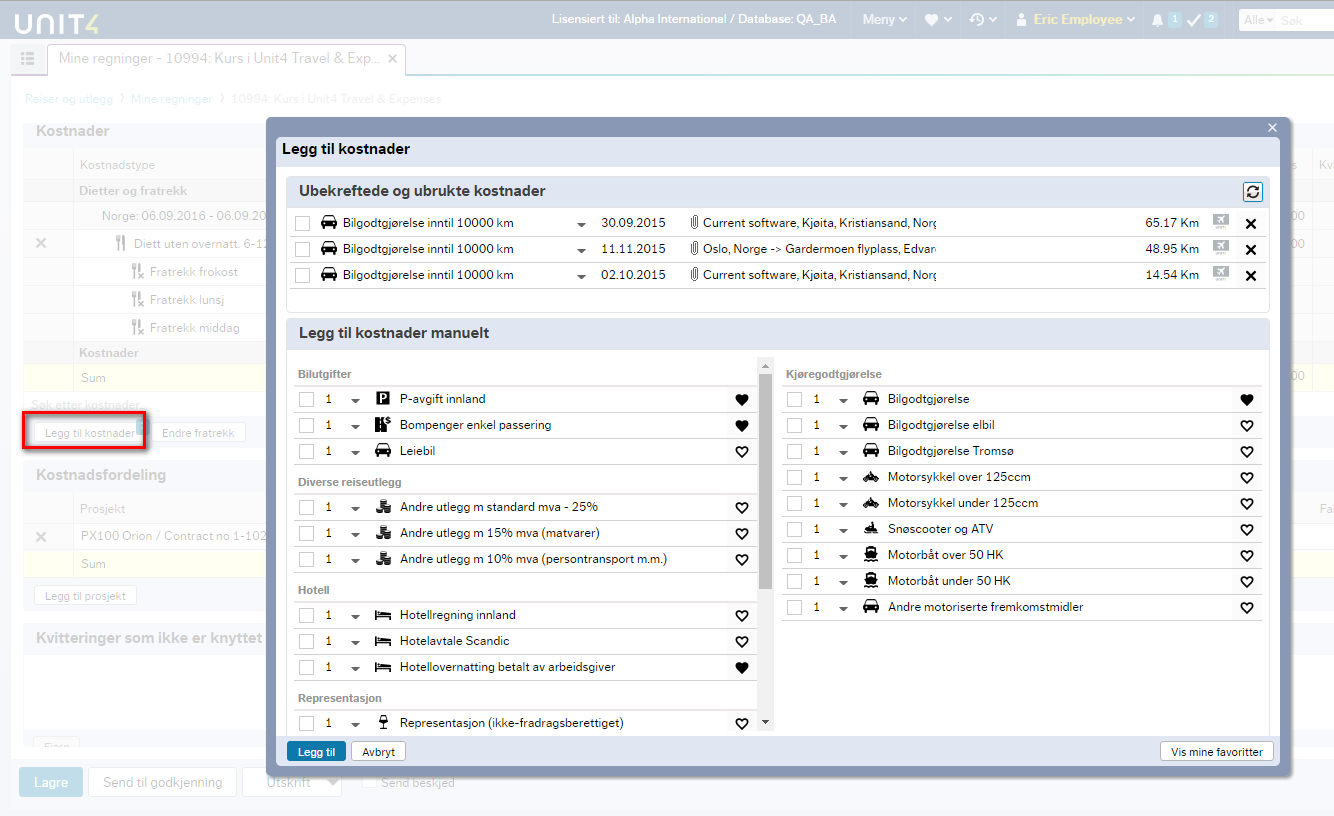Screen dimensions: 1334x816
Task: Toggle favorite heart for Hotellovernatting betalt av arbeidsgiver
Action: 741,667
